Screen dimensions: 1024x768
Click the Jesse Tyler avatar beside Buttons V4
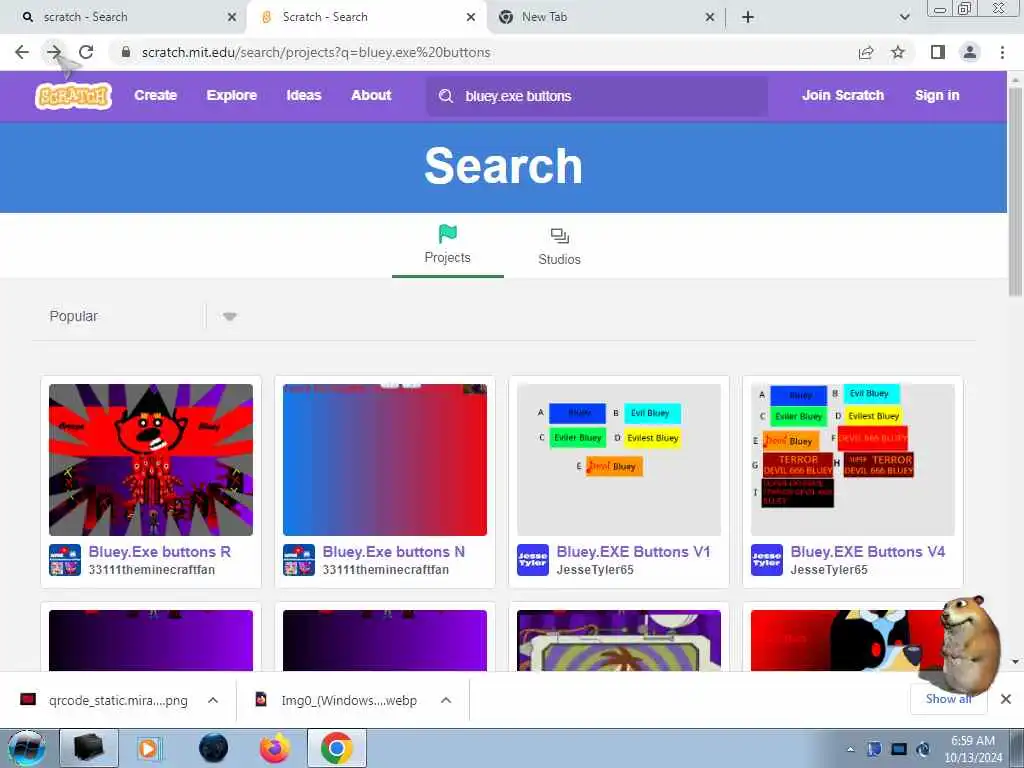coord(767,560)
